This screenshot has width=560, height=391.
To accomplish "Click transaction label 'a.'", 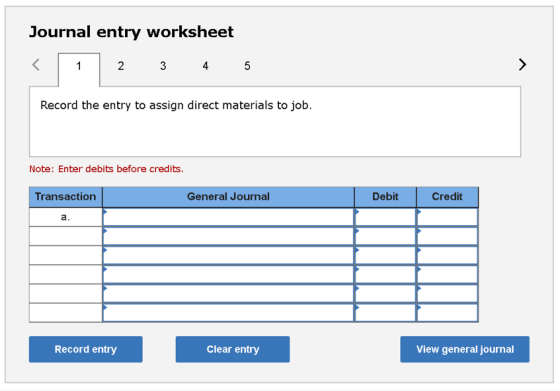I will (x=65, y=217).
